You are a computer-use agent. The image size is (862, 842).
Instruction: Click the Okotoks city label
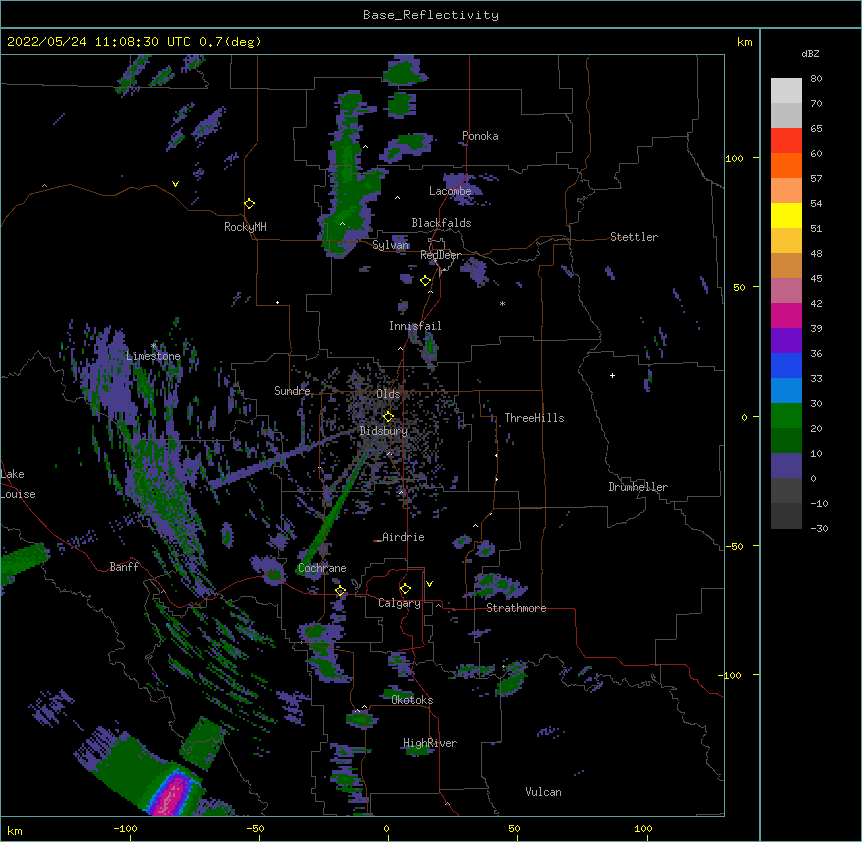412,700
